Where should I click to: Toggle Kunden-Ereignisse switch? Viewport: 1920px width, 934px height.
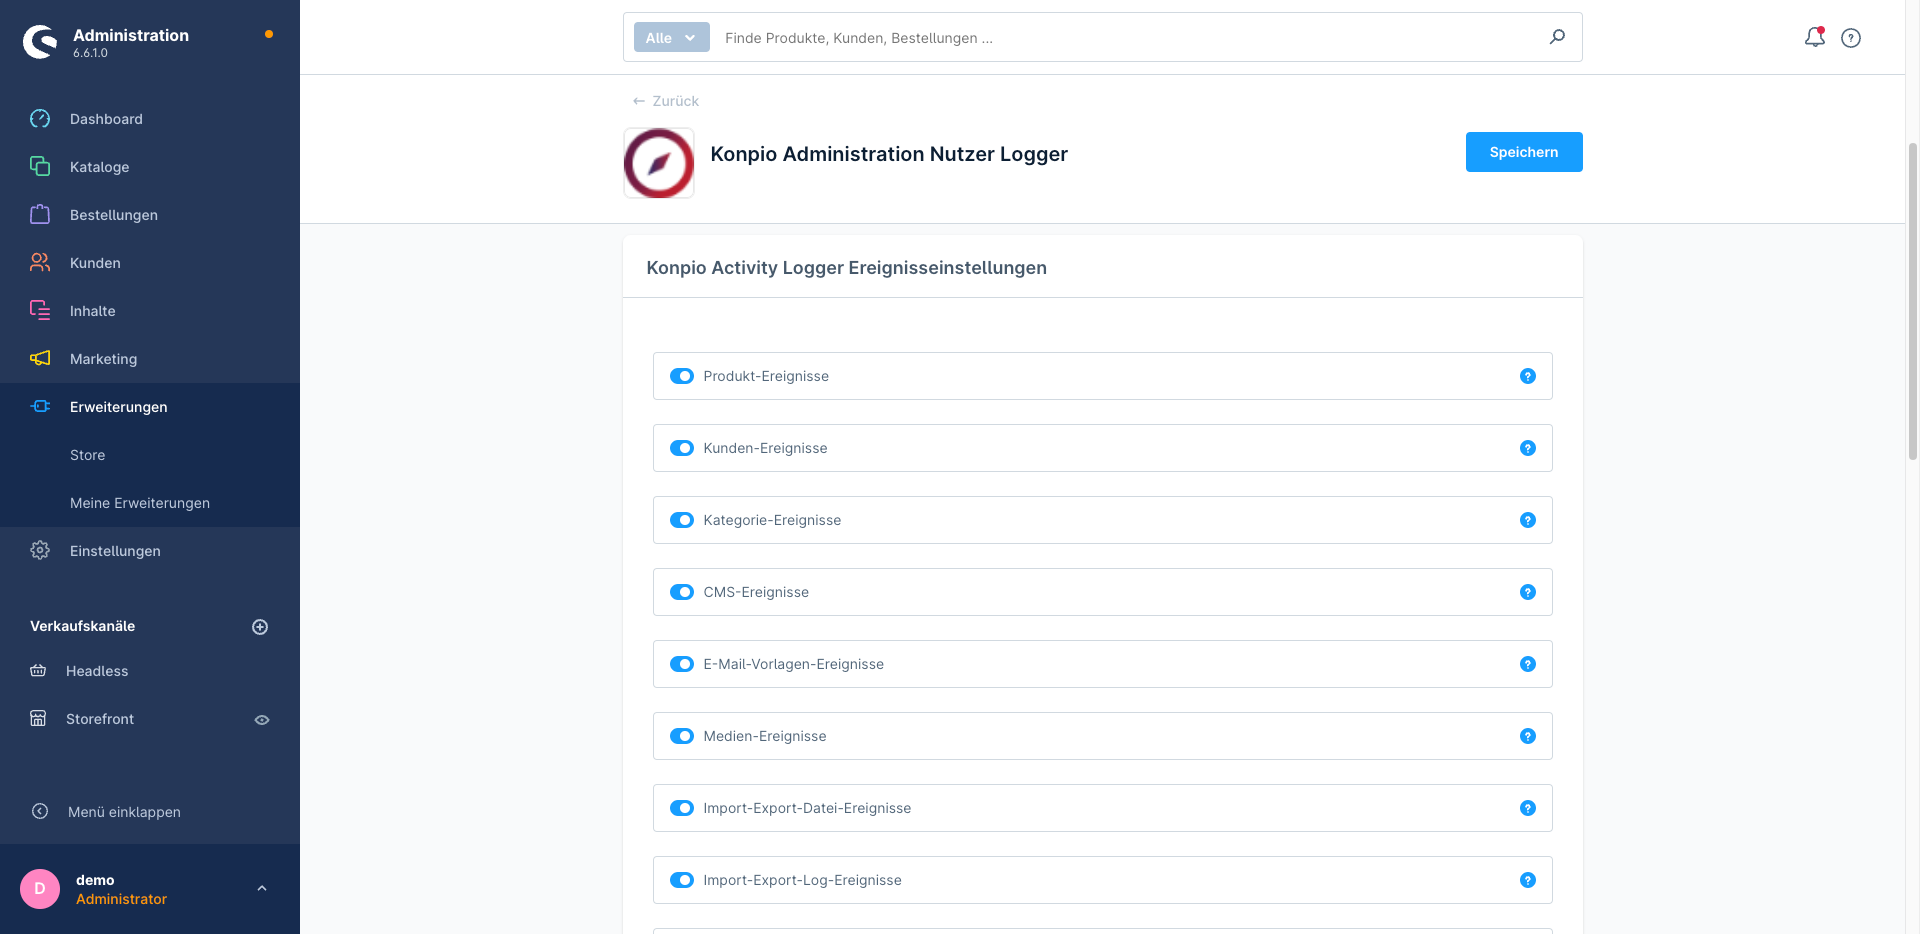[x=682, y=448]
